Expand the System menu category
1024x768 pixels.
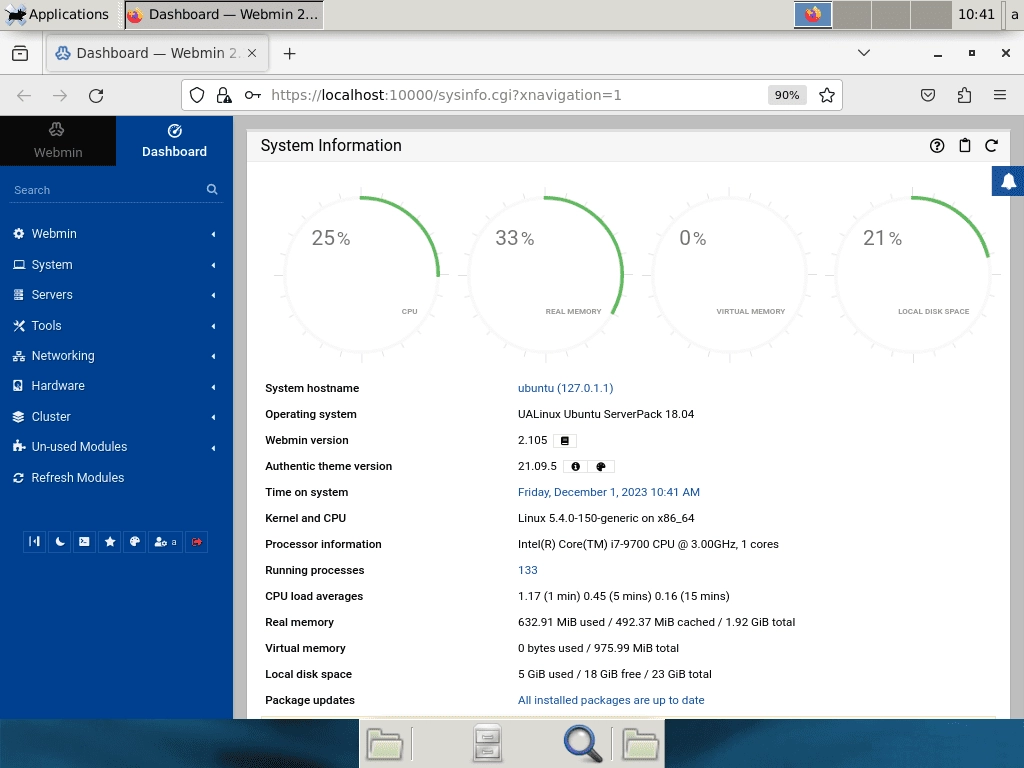coord(116,264)
